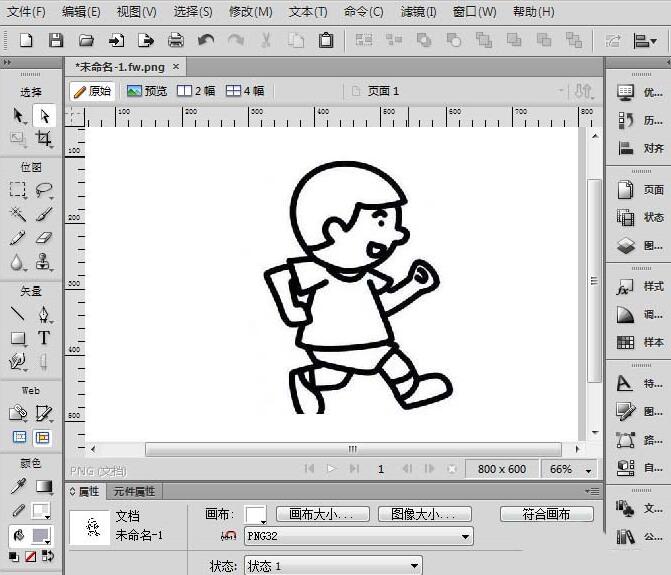Pick the Magic Wand tool
The width and height of the screenshot is (671, 575).
[x=18, y=214]
